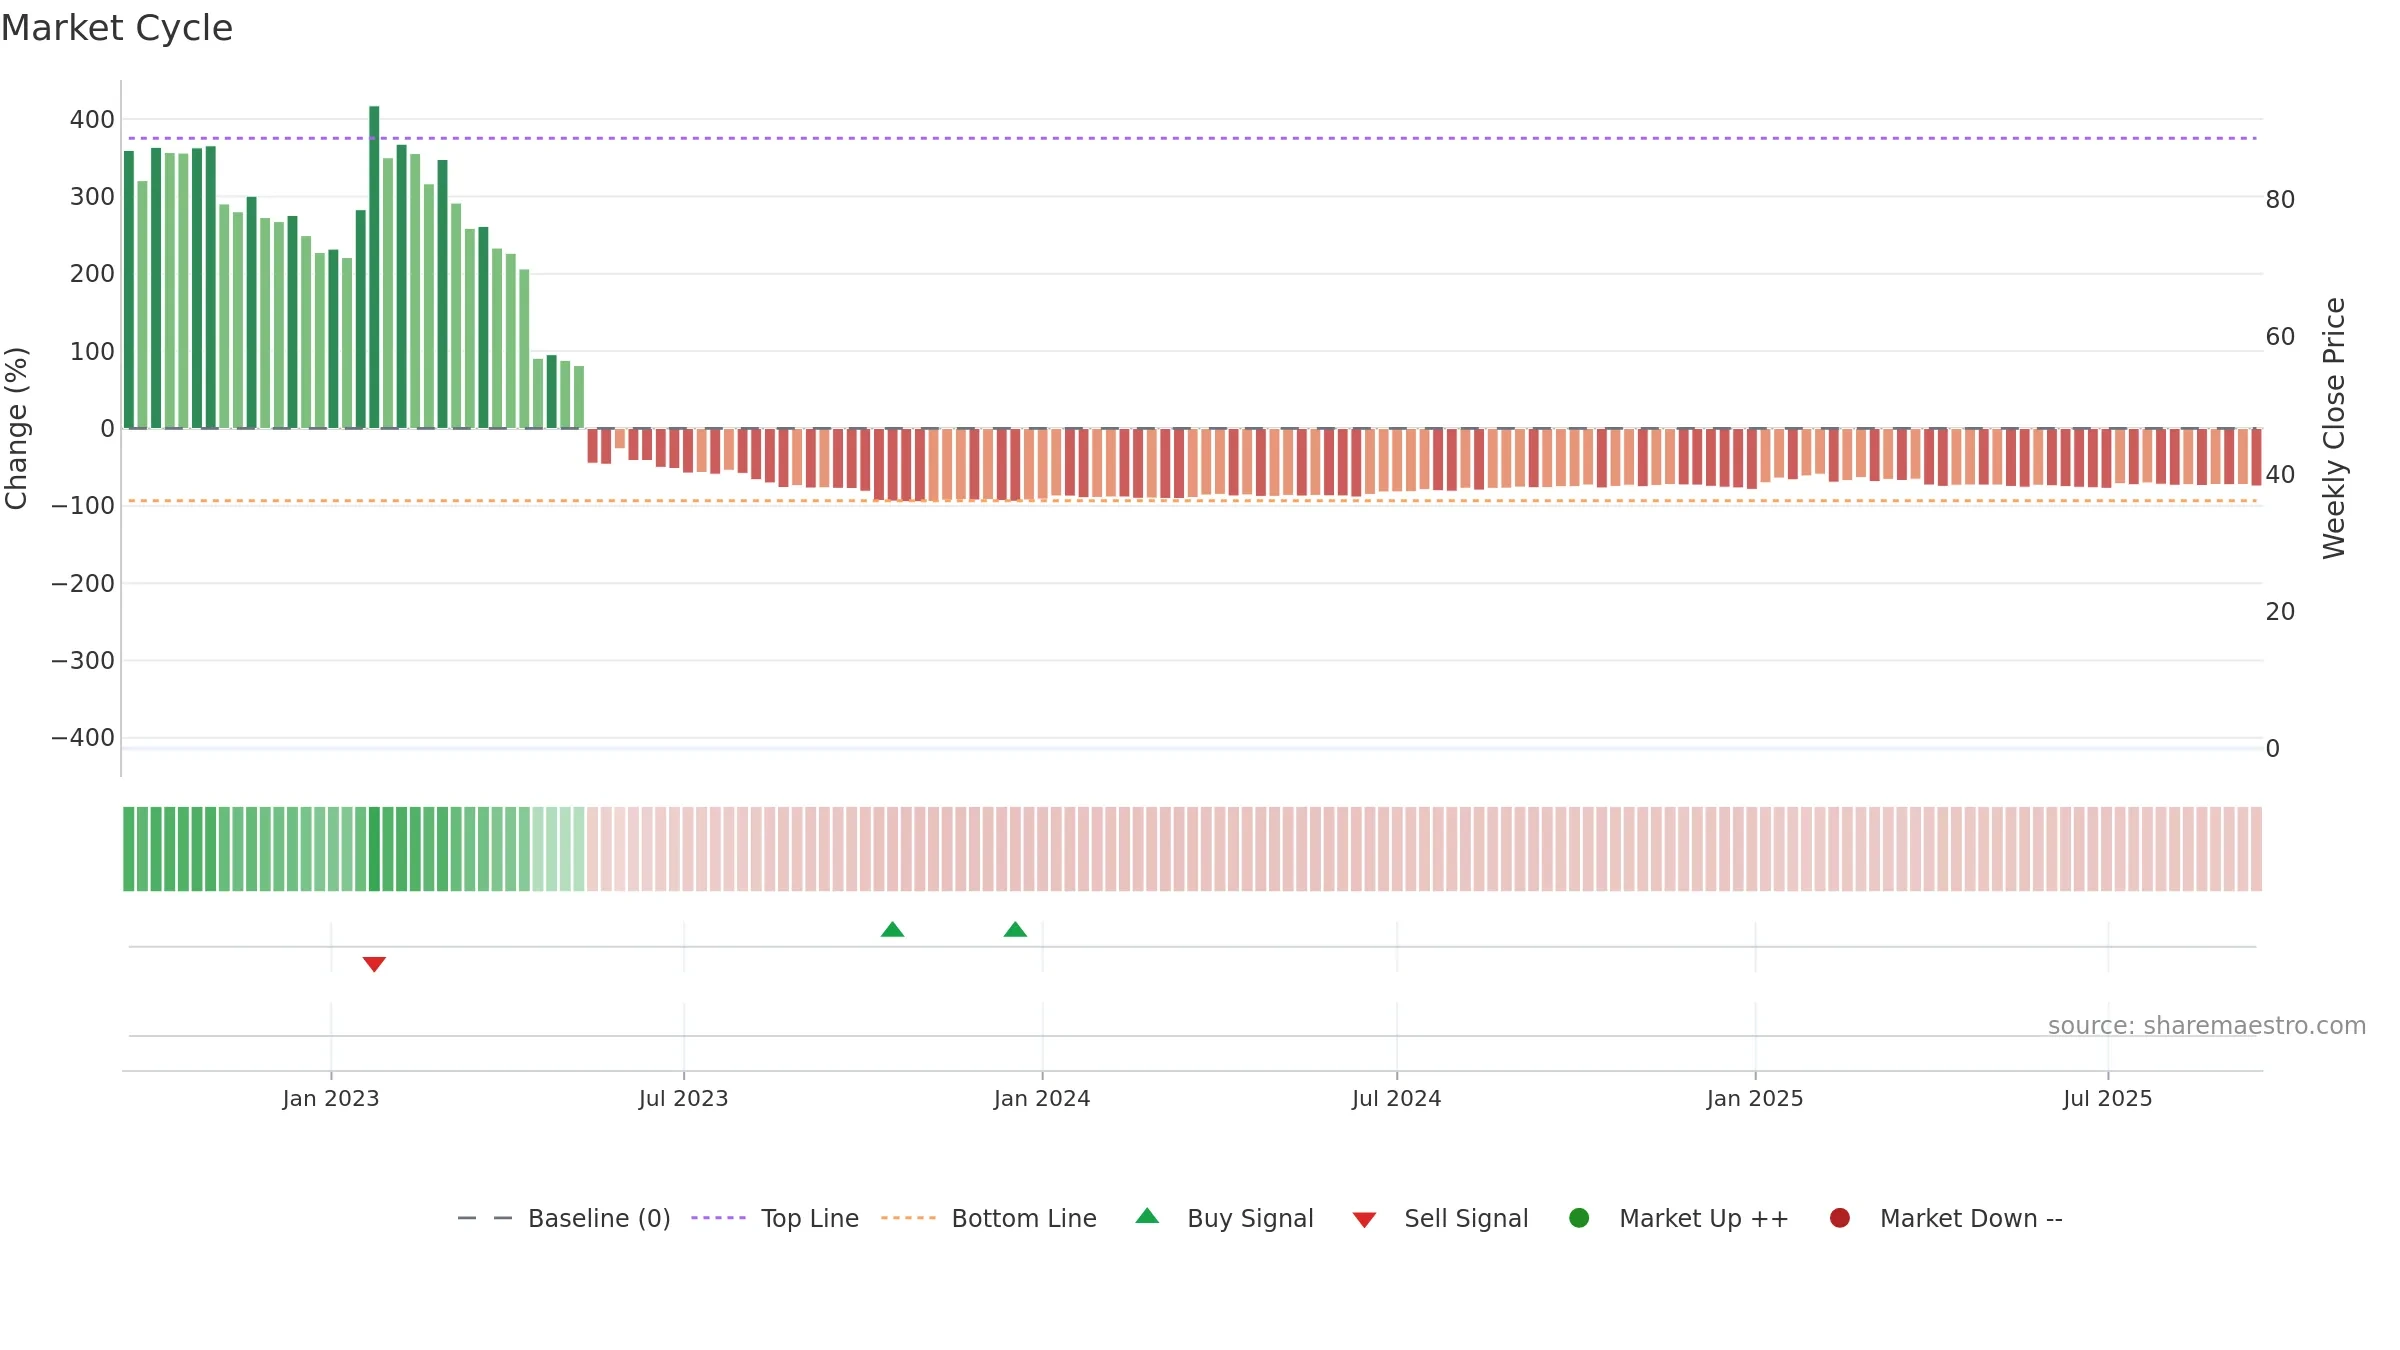Click the −100 tick on the left axis
This screenshot has width=2400, height=1350.
[x=83, y=506]
